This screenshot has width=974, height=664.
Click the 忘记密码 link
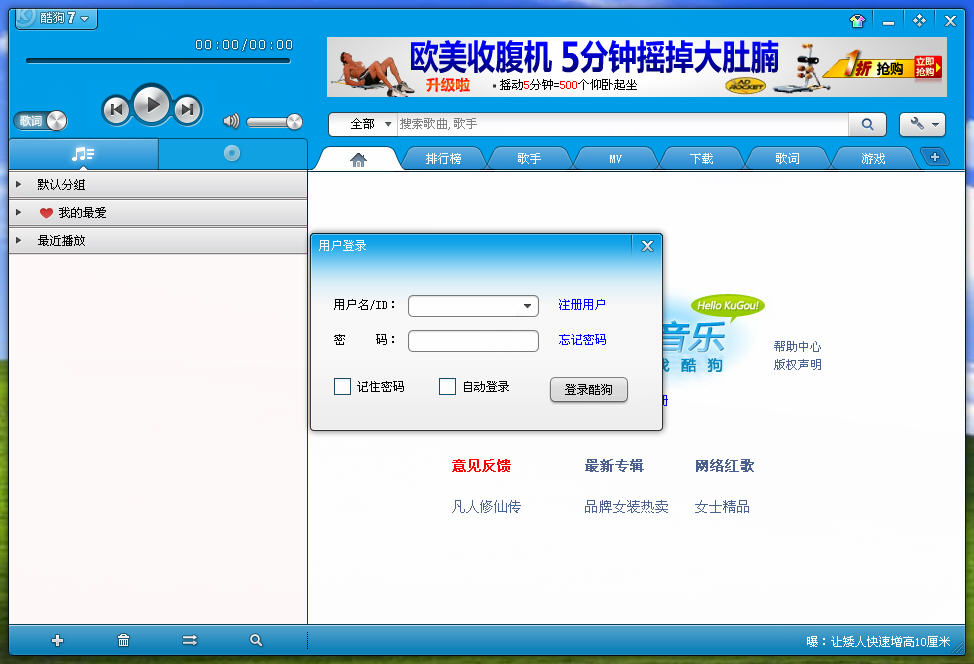(582, 340)
